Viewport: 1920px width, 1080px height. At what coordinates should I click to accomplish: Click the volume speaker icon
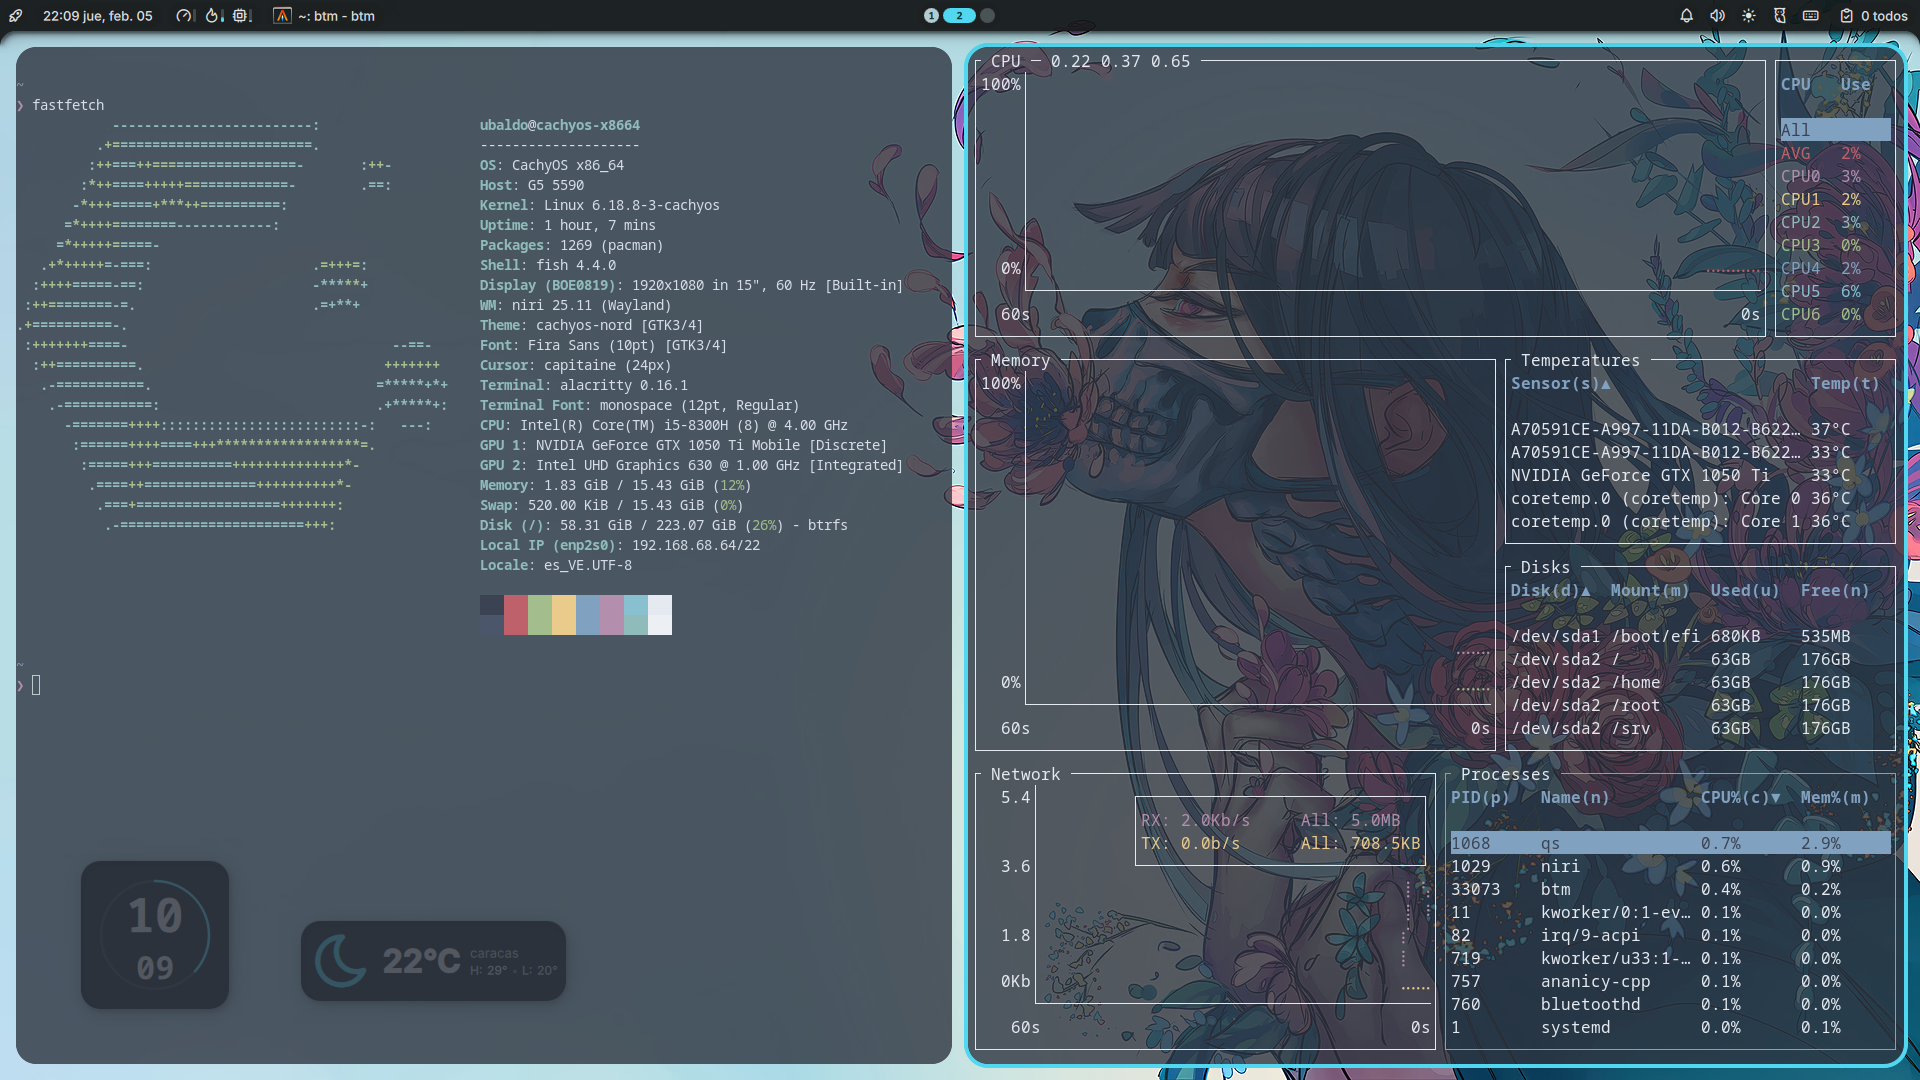[1717, 16]
